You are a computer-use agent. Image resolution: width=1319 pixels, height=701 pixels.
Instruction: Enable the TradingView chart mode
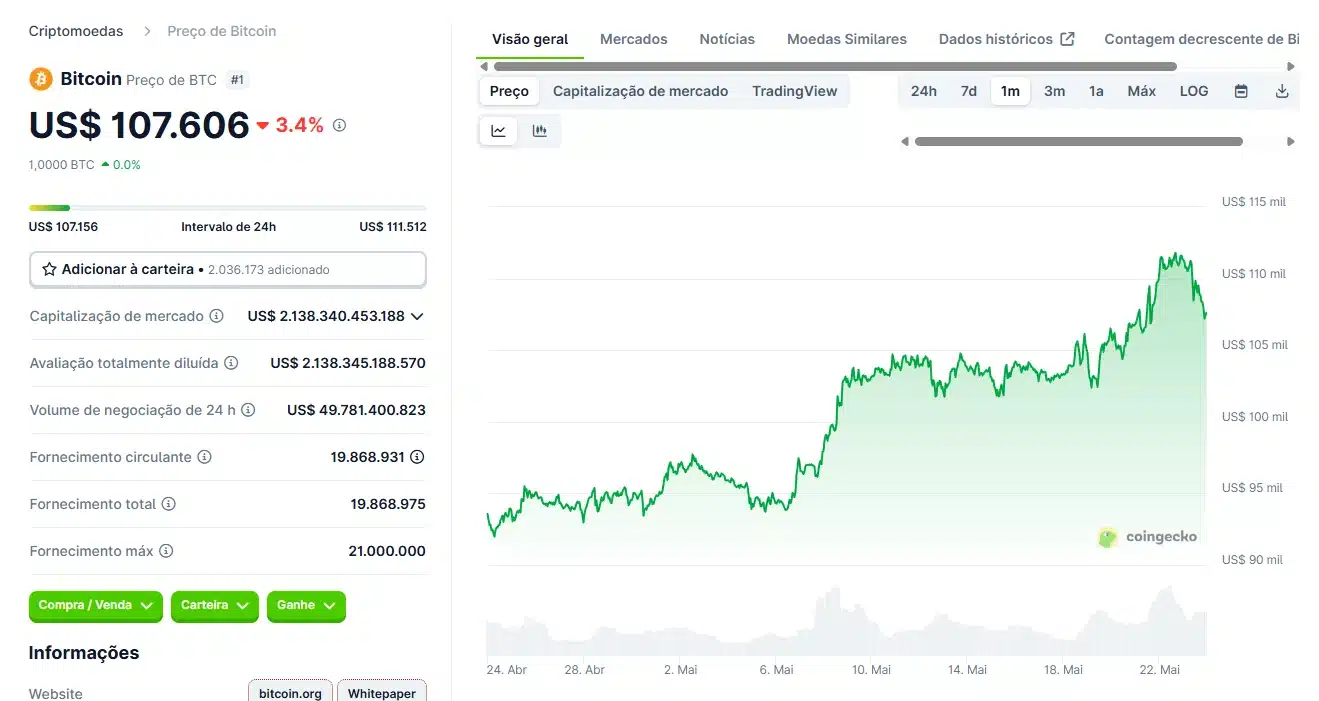794,90
